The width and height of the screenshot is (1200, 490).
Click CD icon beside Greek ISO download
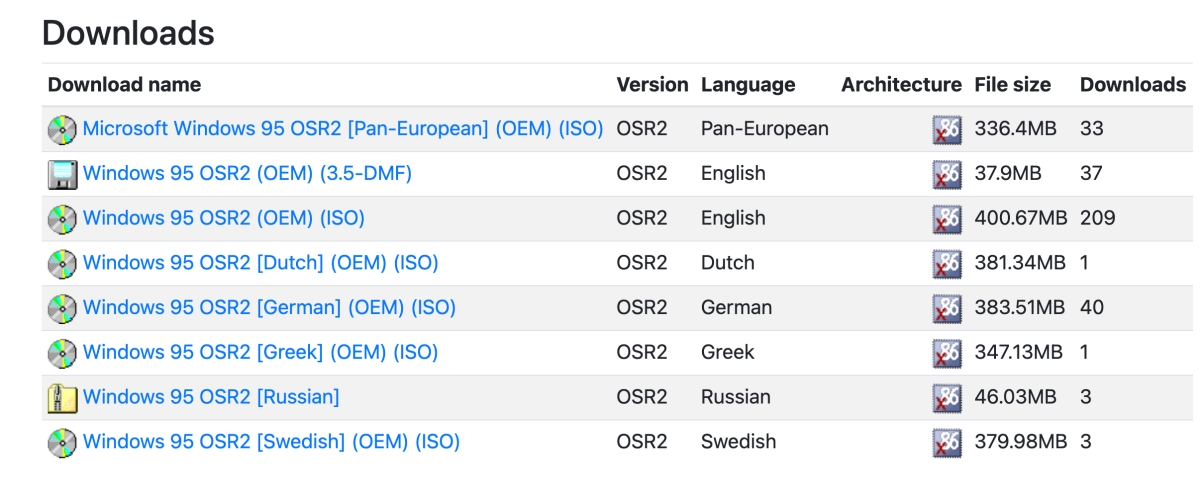pos(62,353)
